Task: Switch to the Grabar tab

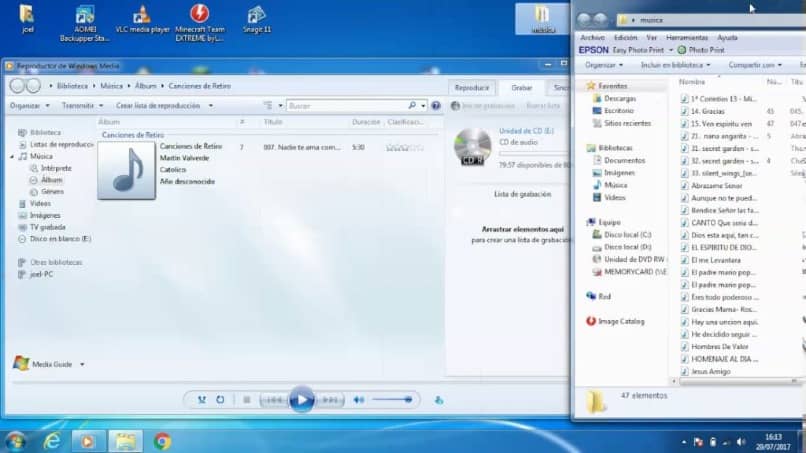Action: tap(521, 88)
